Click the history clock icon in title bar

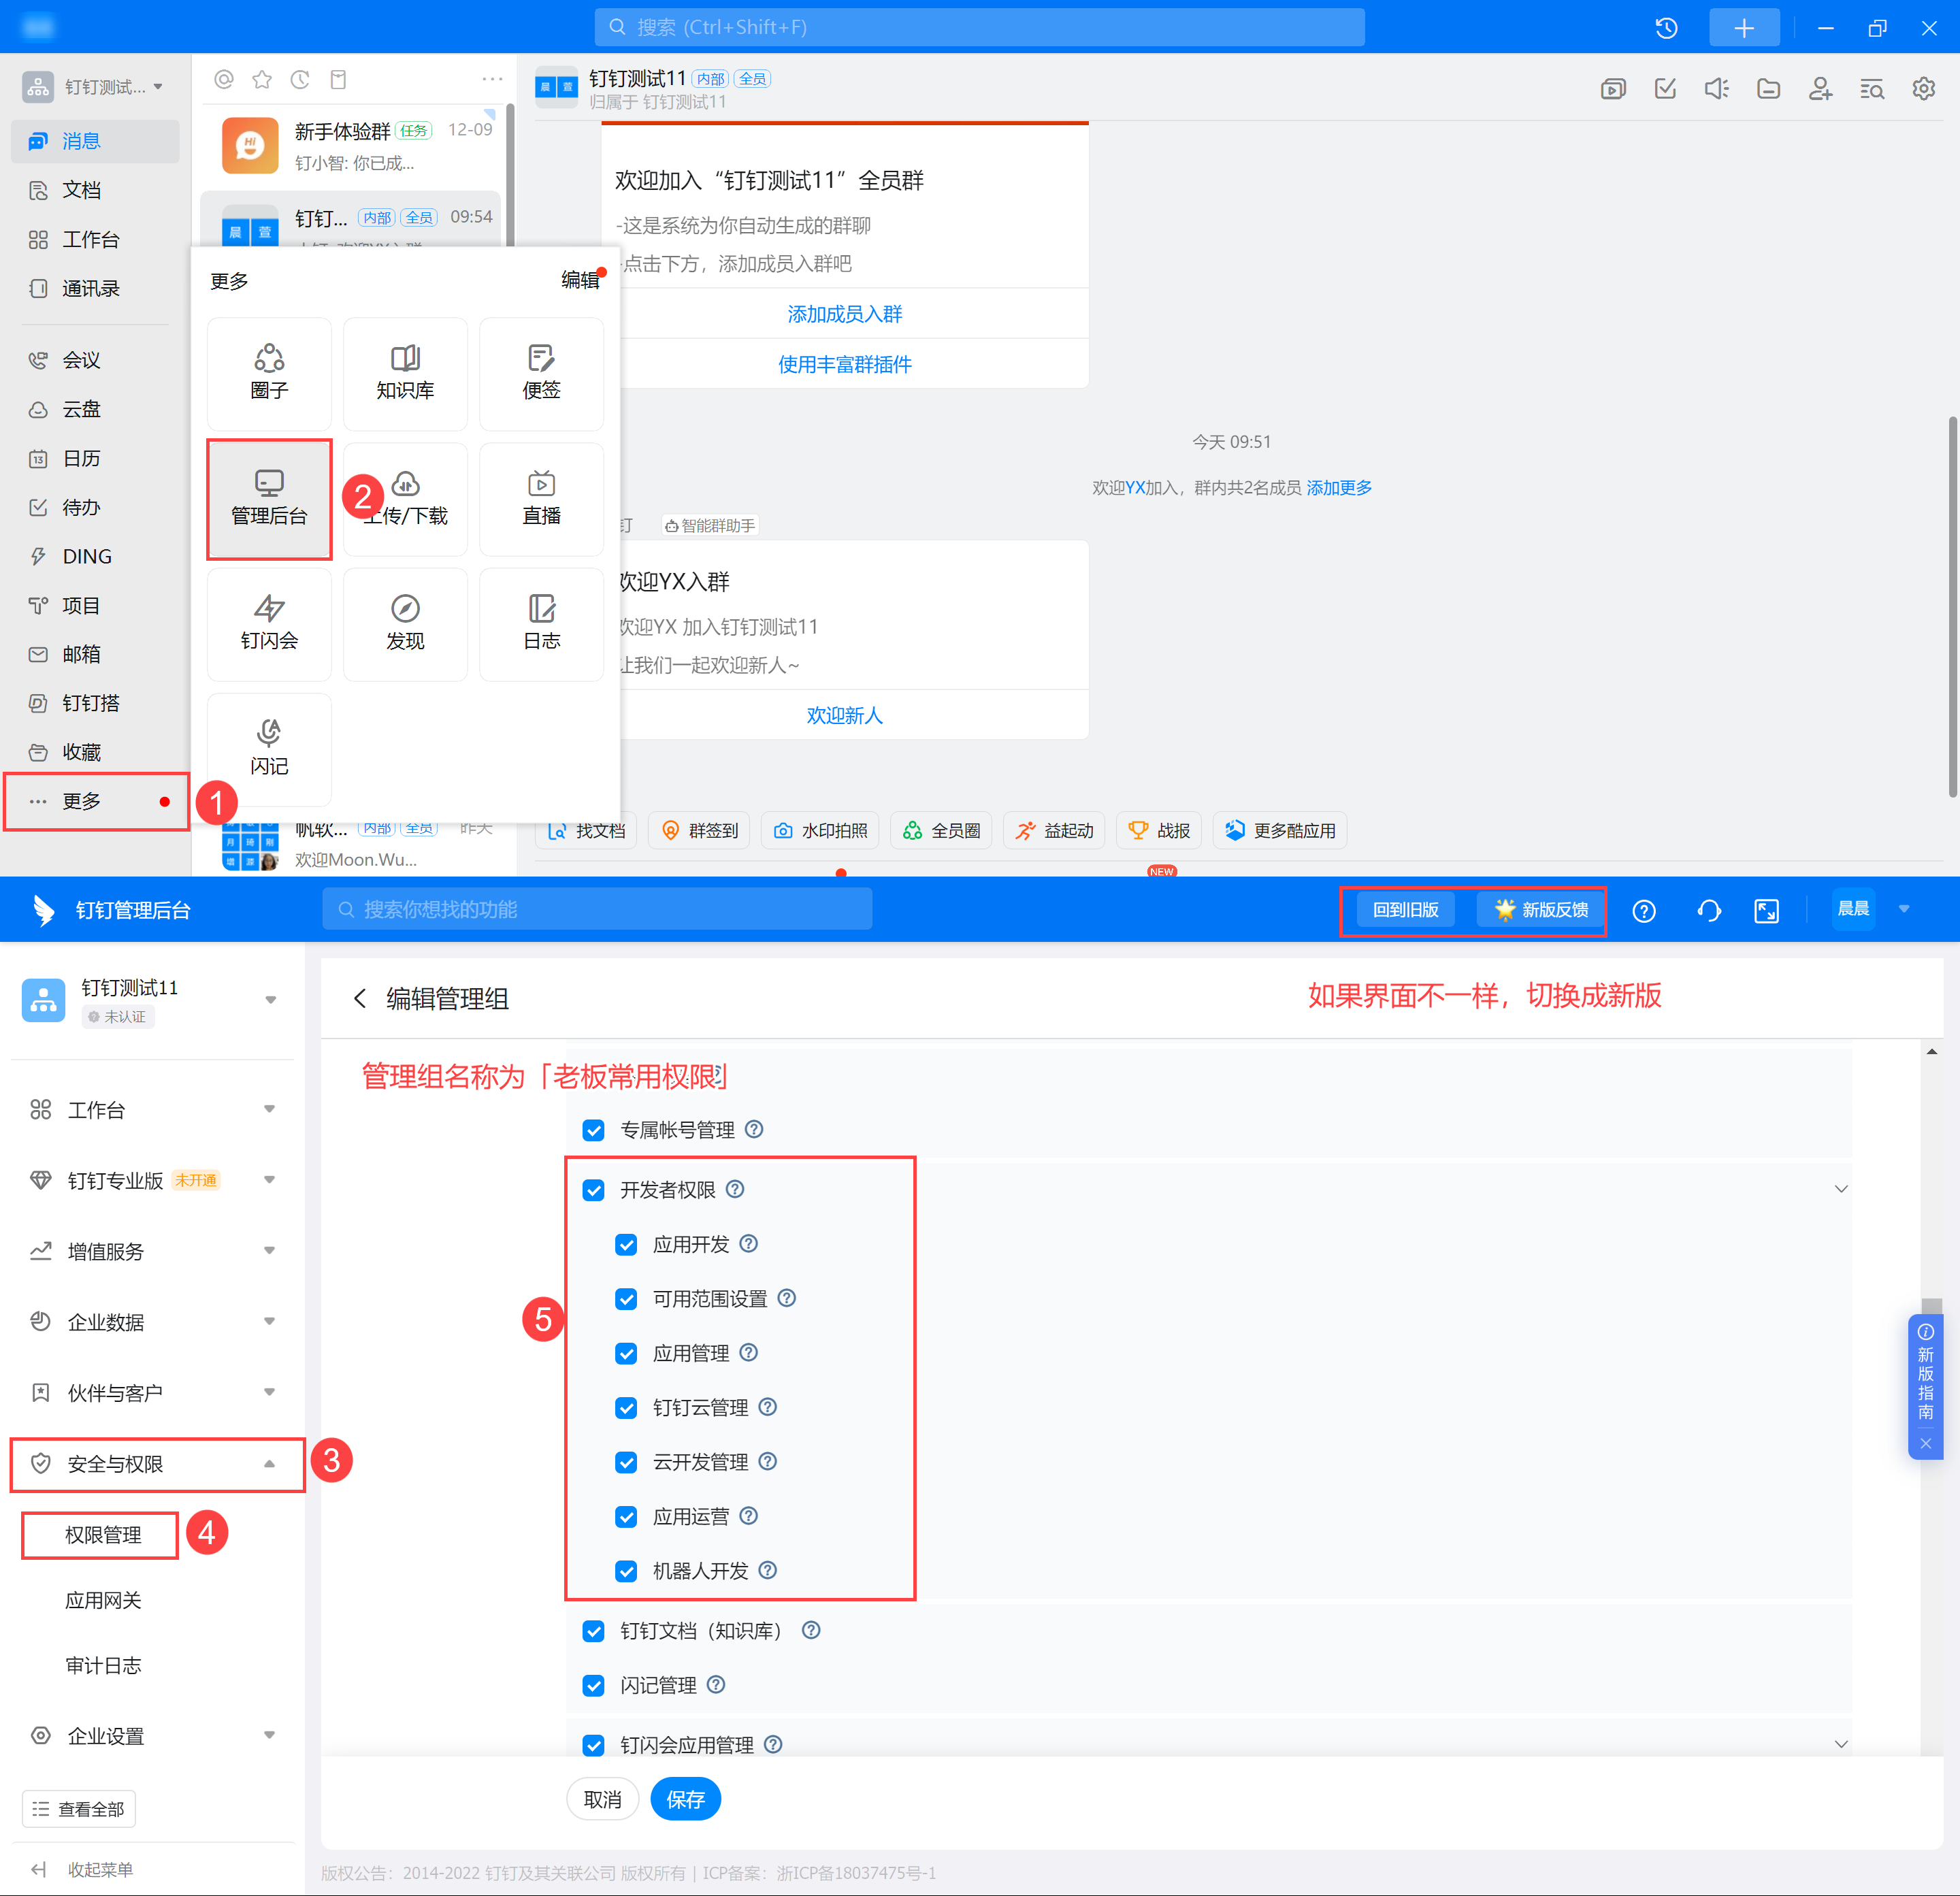point(1666,28)
